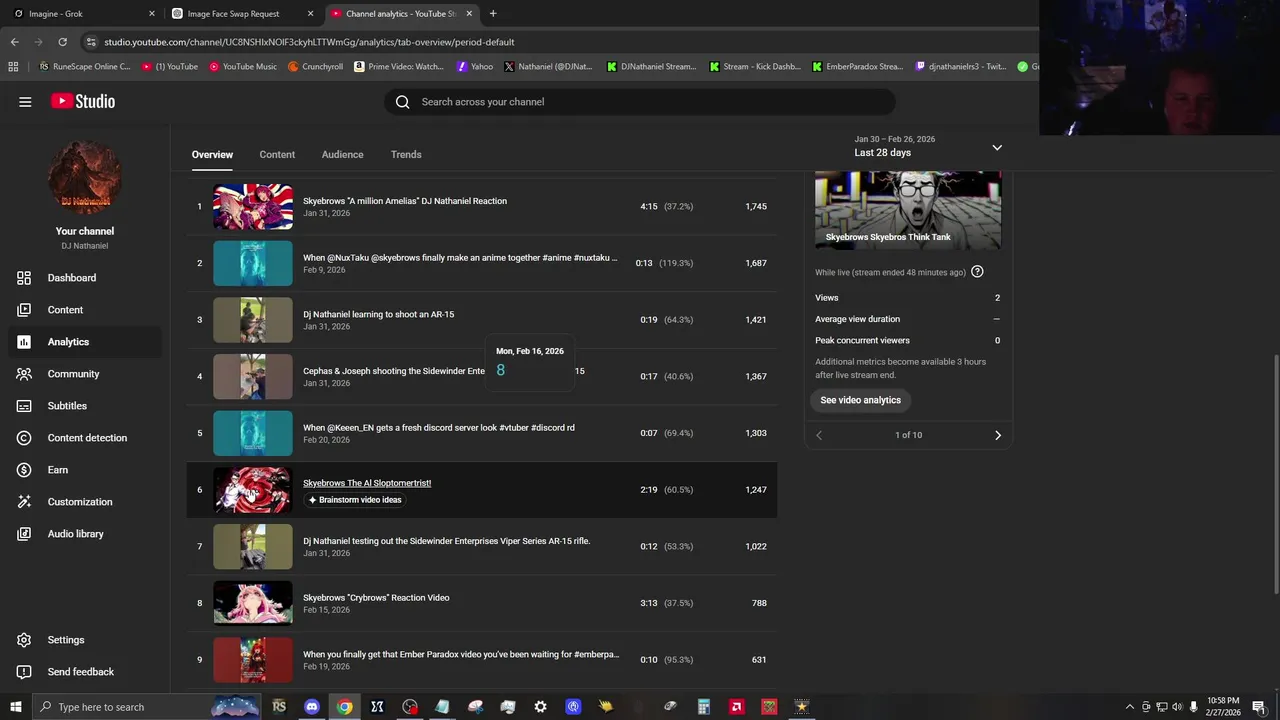Viewport: 1280px width, 720px height.
Task: Focus the Search across your channel field
Action: coord(640,102)
